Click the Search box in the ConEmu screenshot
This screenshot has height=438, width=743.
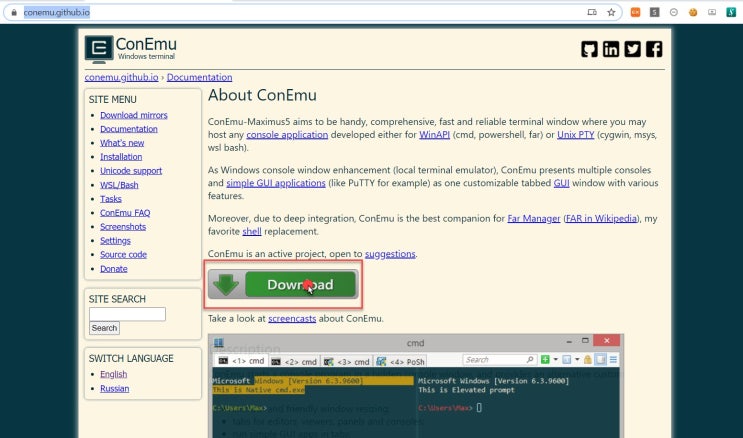(x=499, y=360)
